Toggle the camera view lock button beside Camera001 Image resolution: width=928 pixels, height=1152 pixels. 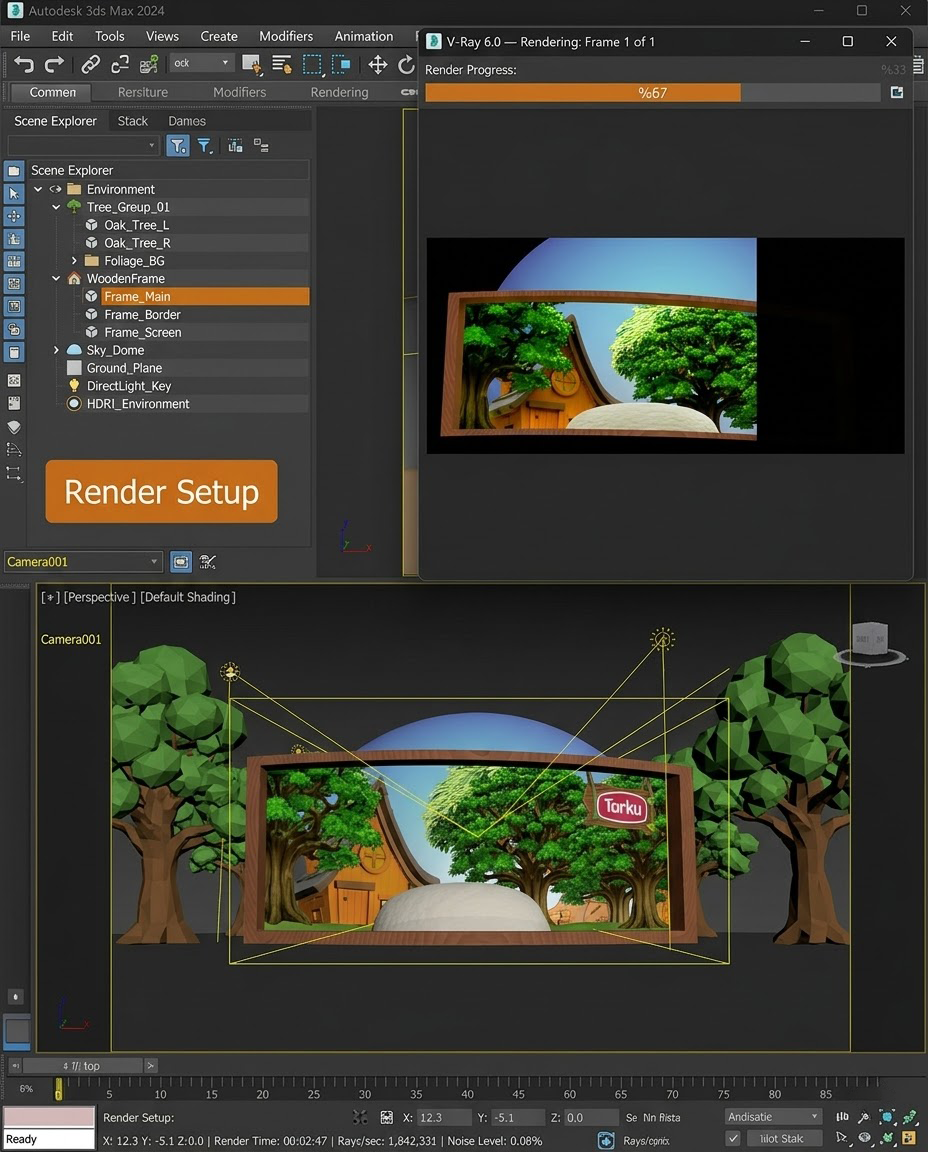[180, 562]
